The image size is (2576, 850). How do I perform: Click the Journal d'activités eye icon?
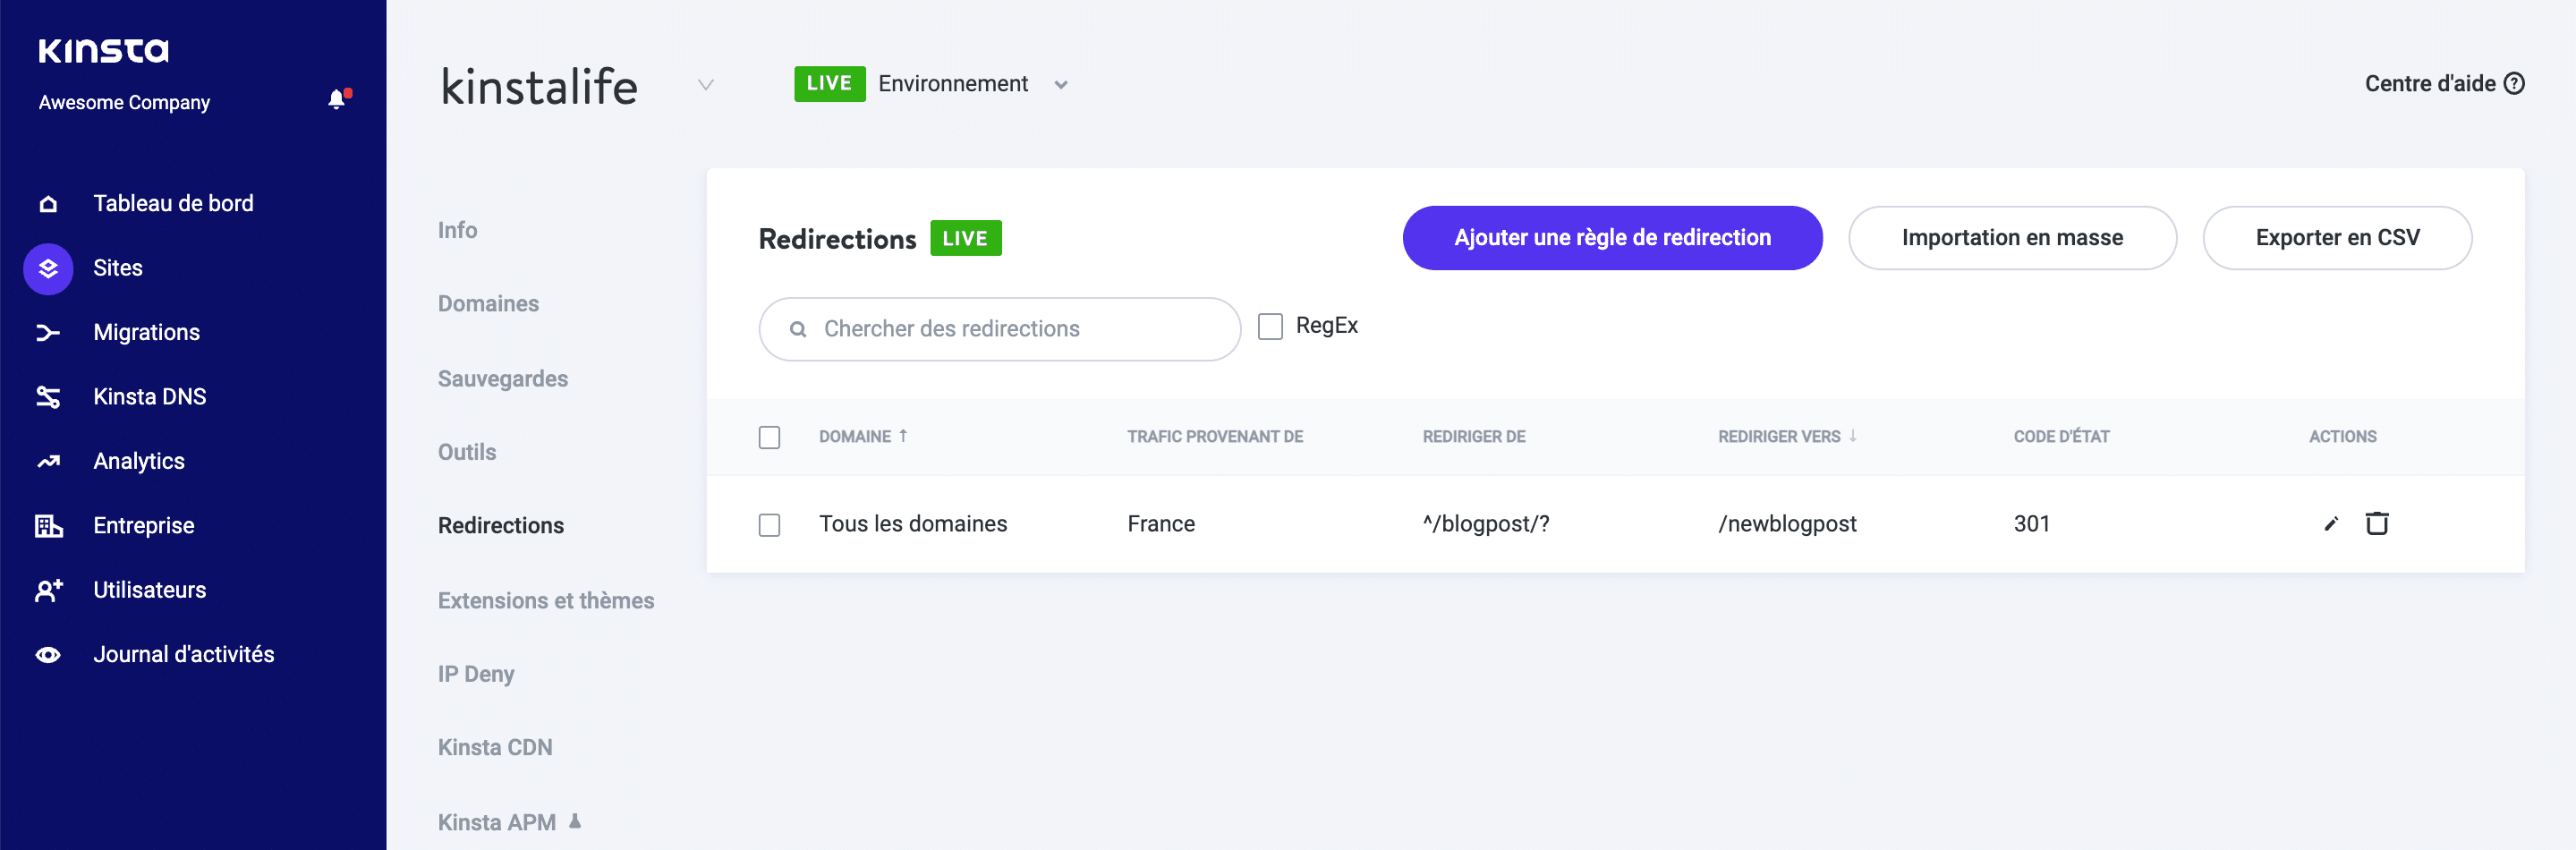48,655
